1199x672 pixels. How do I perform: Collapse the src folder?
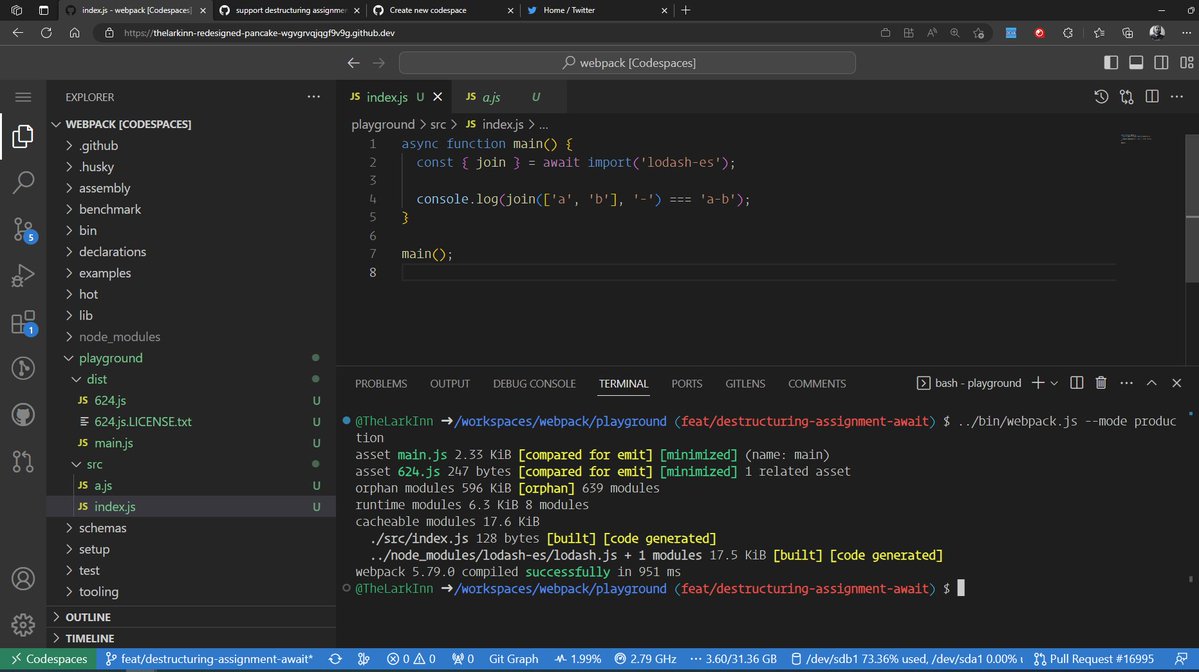pyautogui.click(x=191, y=464)
